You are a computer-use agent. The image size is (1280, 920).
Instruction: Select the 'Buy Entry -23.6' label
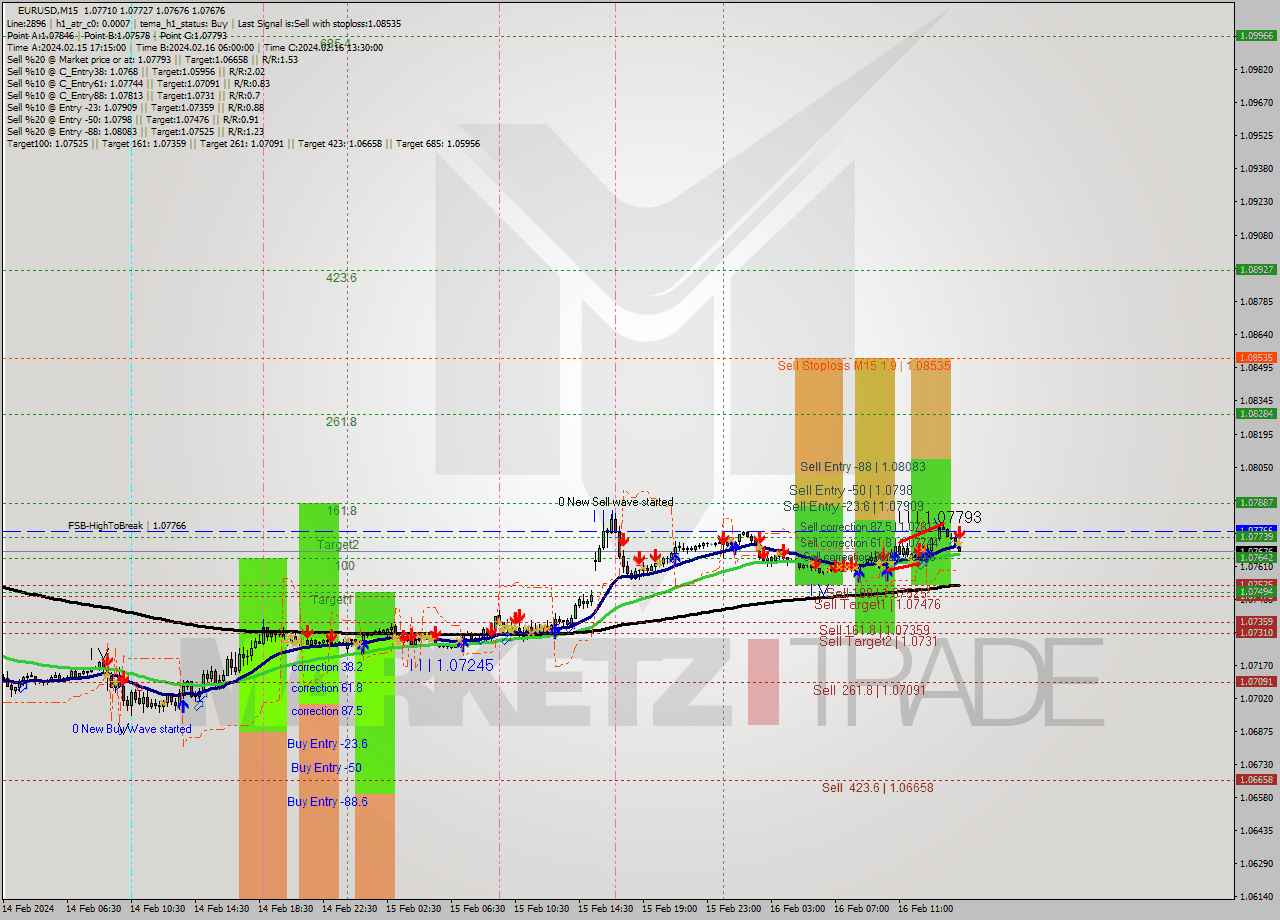click(327, 744)
